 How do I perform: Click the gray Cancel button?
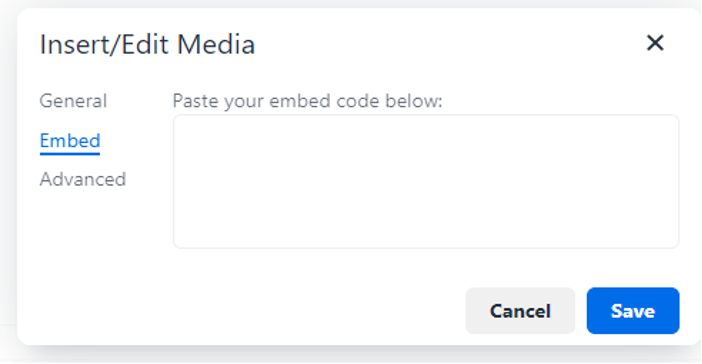[520, 311]
